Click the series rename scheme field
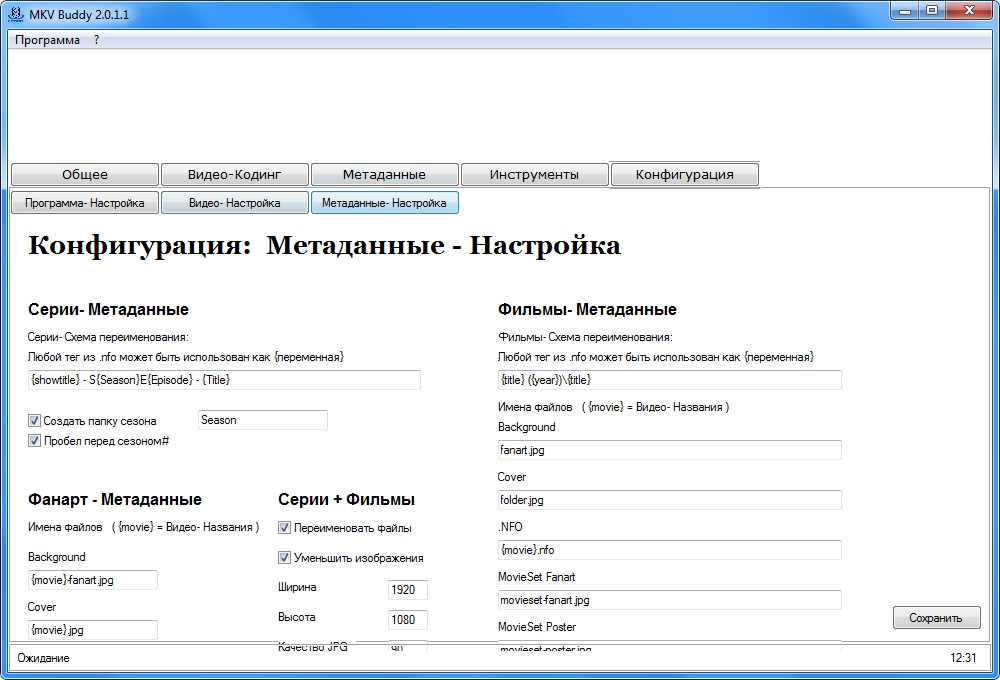The image size is (1000, 680). [x=224, y=380]
